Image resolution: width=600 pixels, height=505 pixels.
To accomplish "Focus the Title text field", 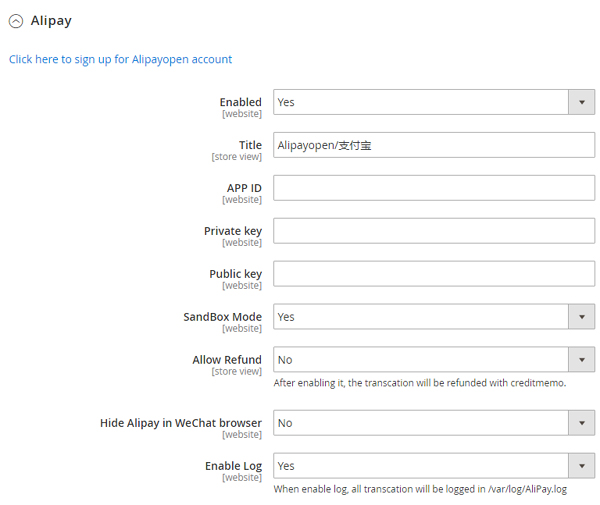I will (x=433, y=145).
